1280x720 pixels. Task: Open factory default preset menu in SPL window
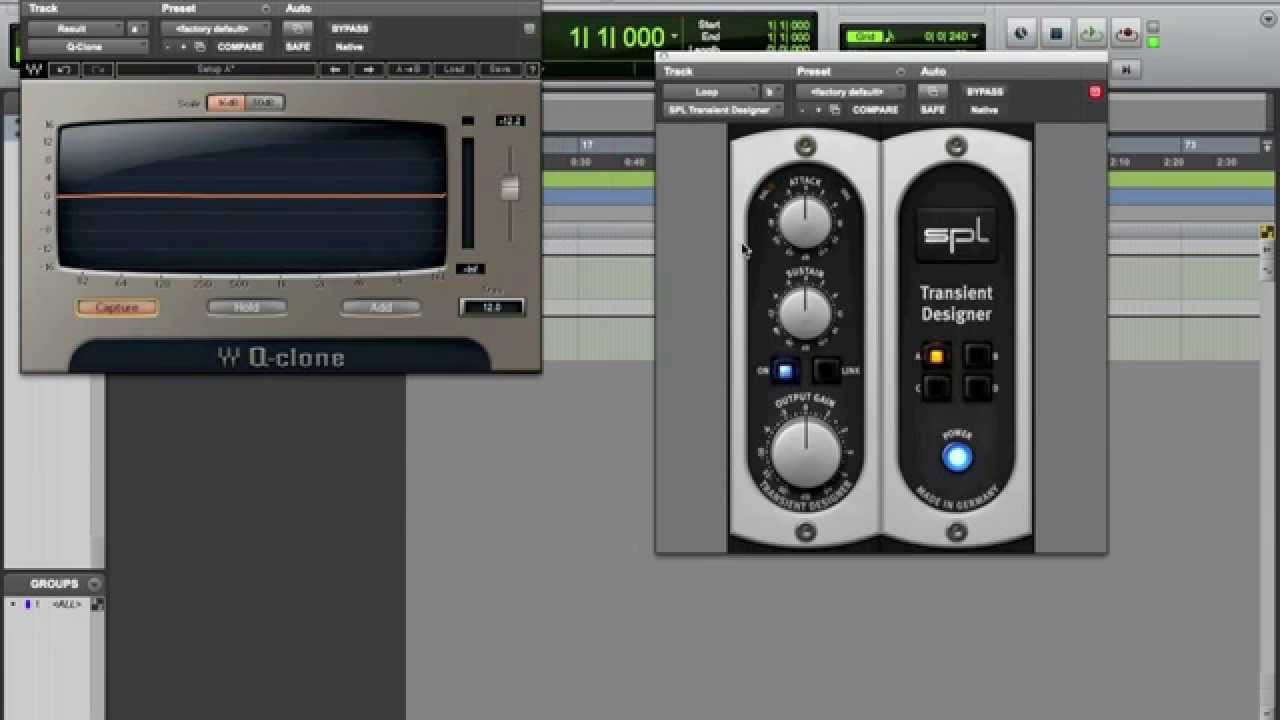[x=850, y=92]
